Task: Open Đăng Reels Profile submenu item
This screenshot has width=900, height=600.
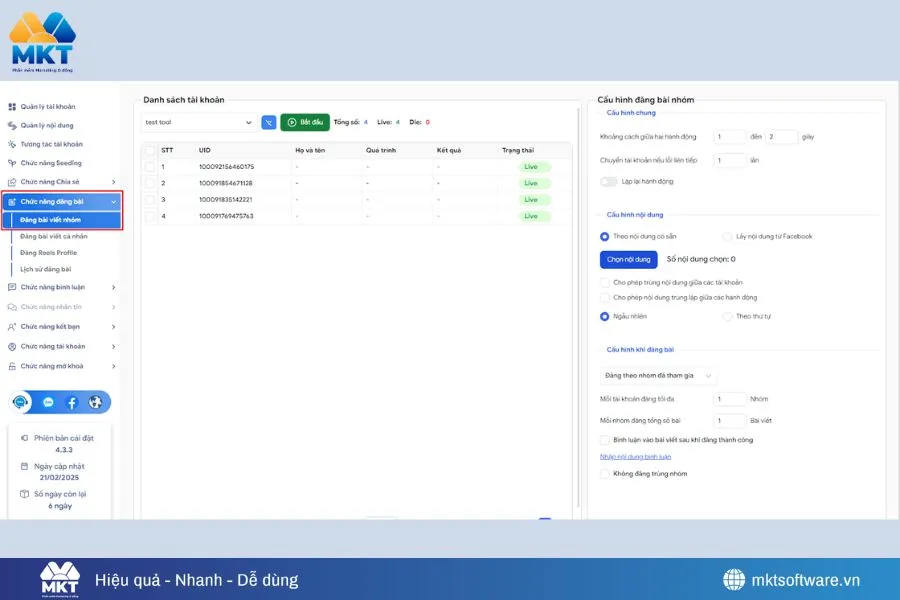Action: 48,253
